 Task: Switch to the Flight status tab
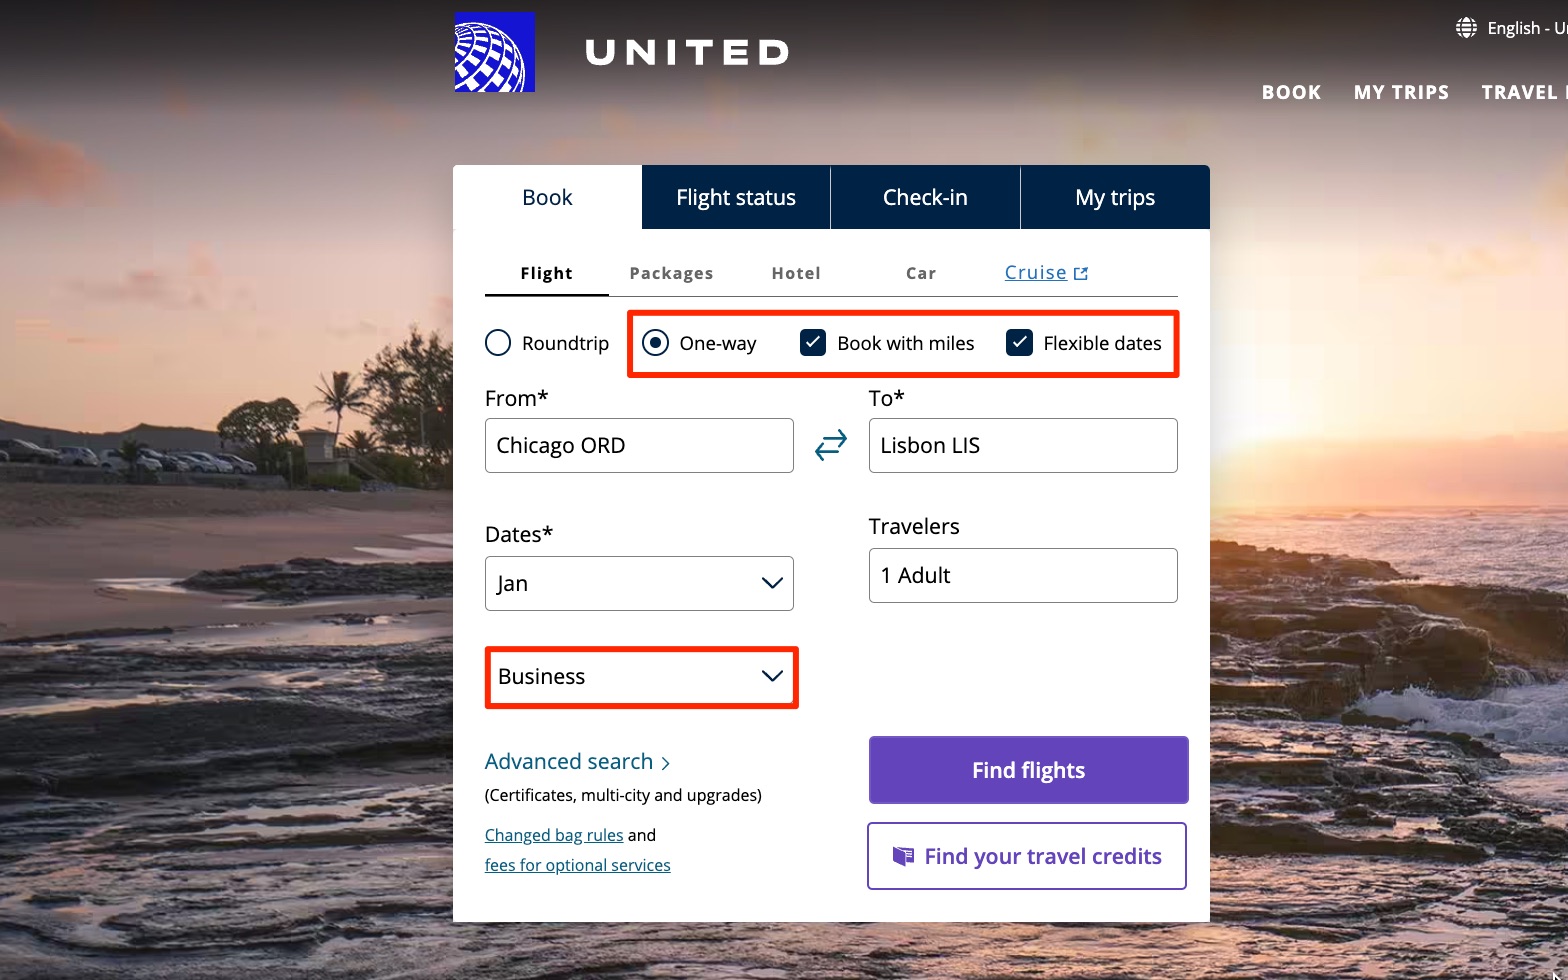(x=735, y=197)
